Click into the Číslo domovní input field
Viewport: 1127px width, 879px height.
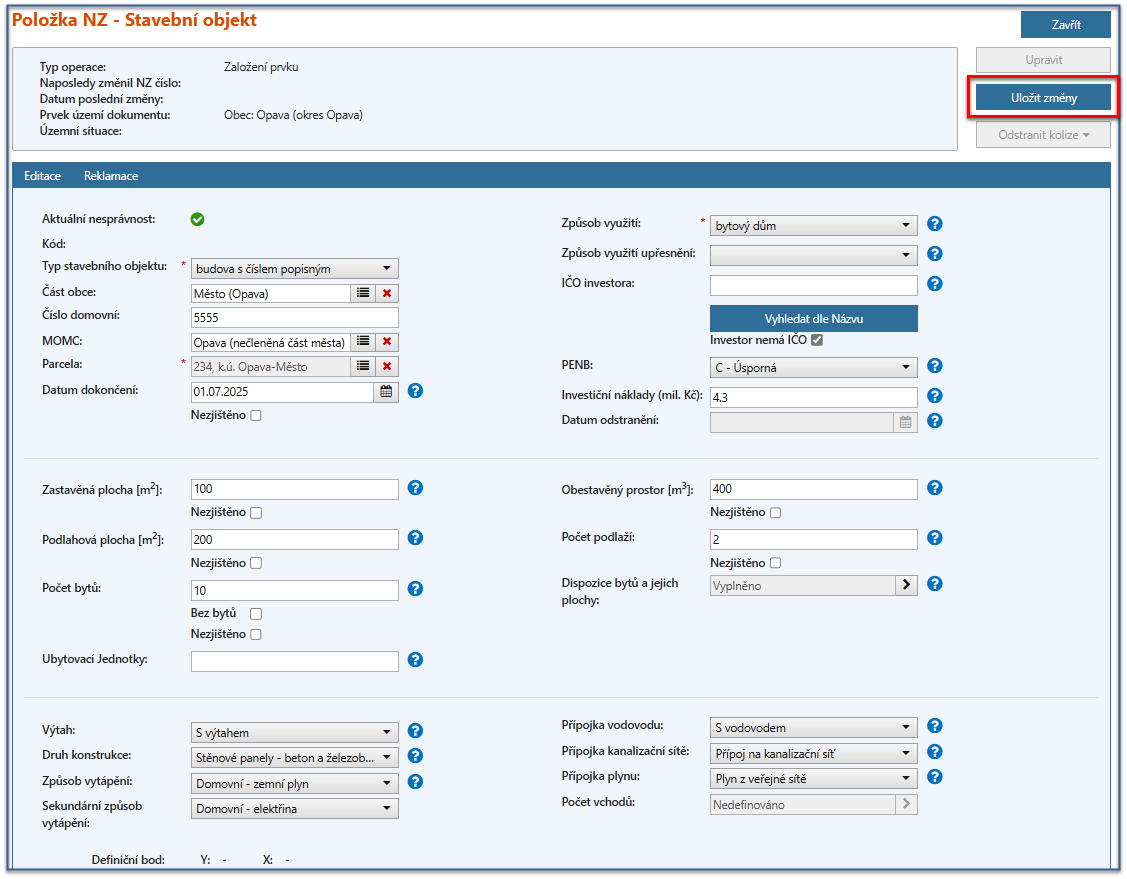(294, 318)
